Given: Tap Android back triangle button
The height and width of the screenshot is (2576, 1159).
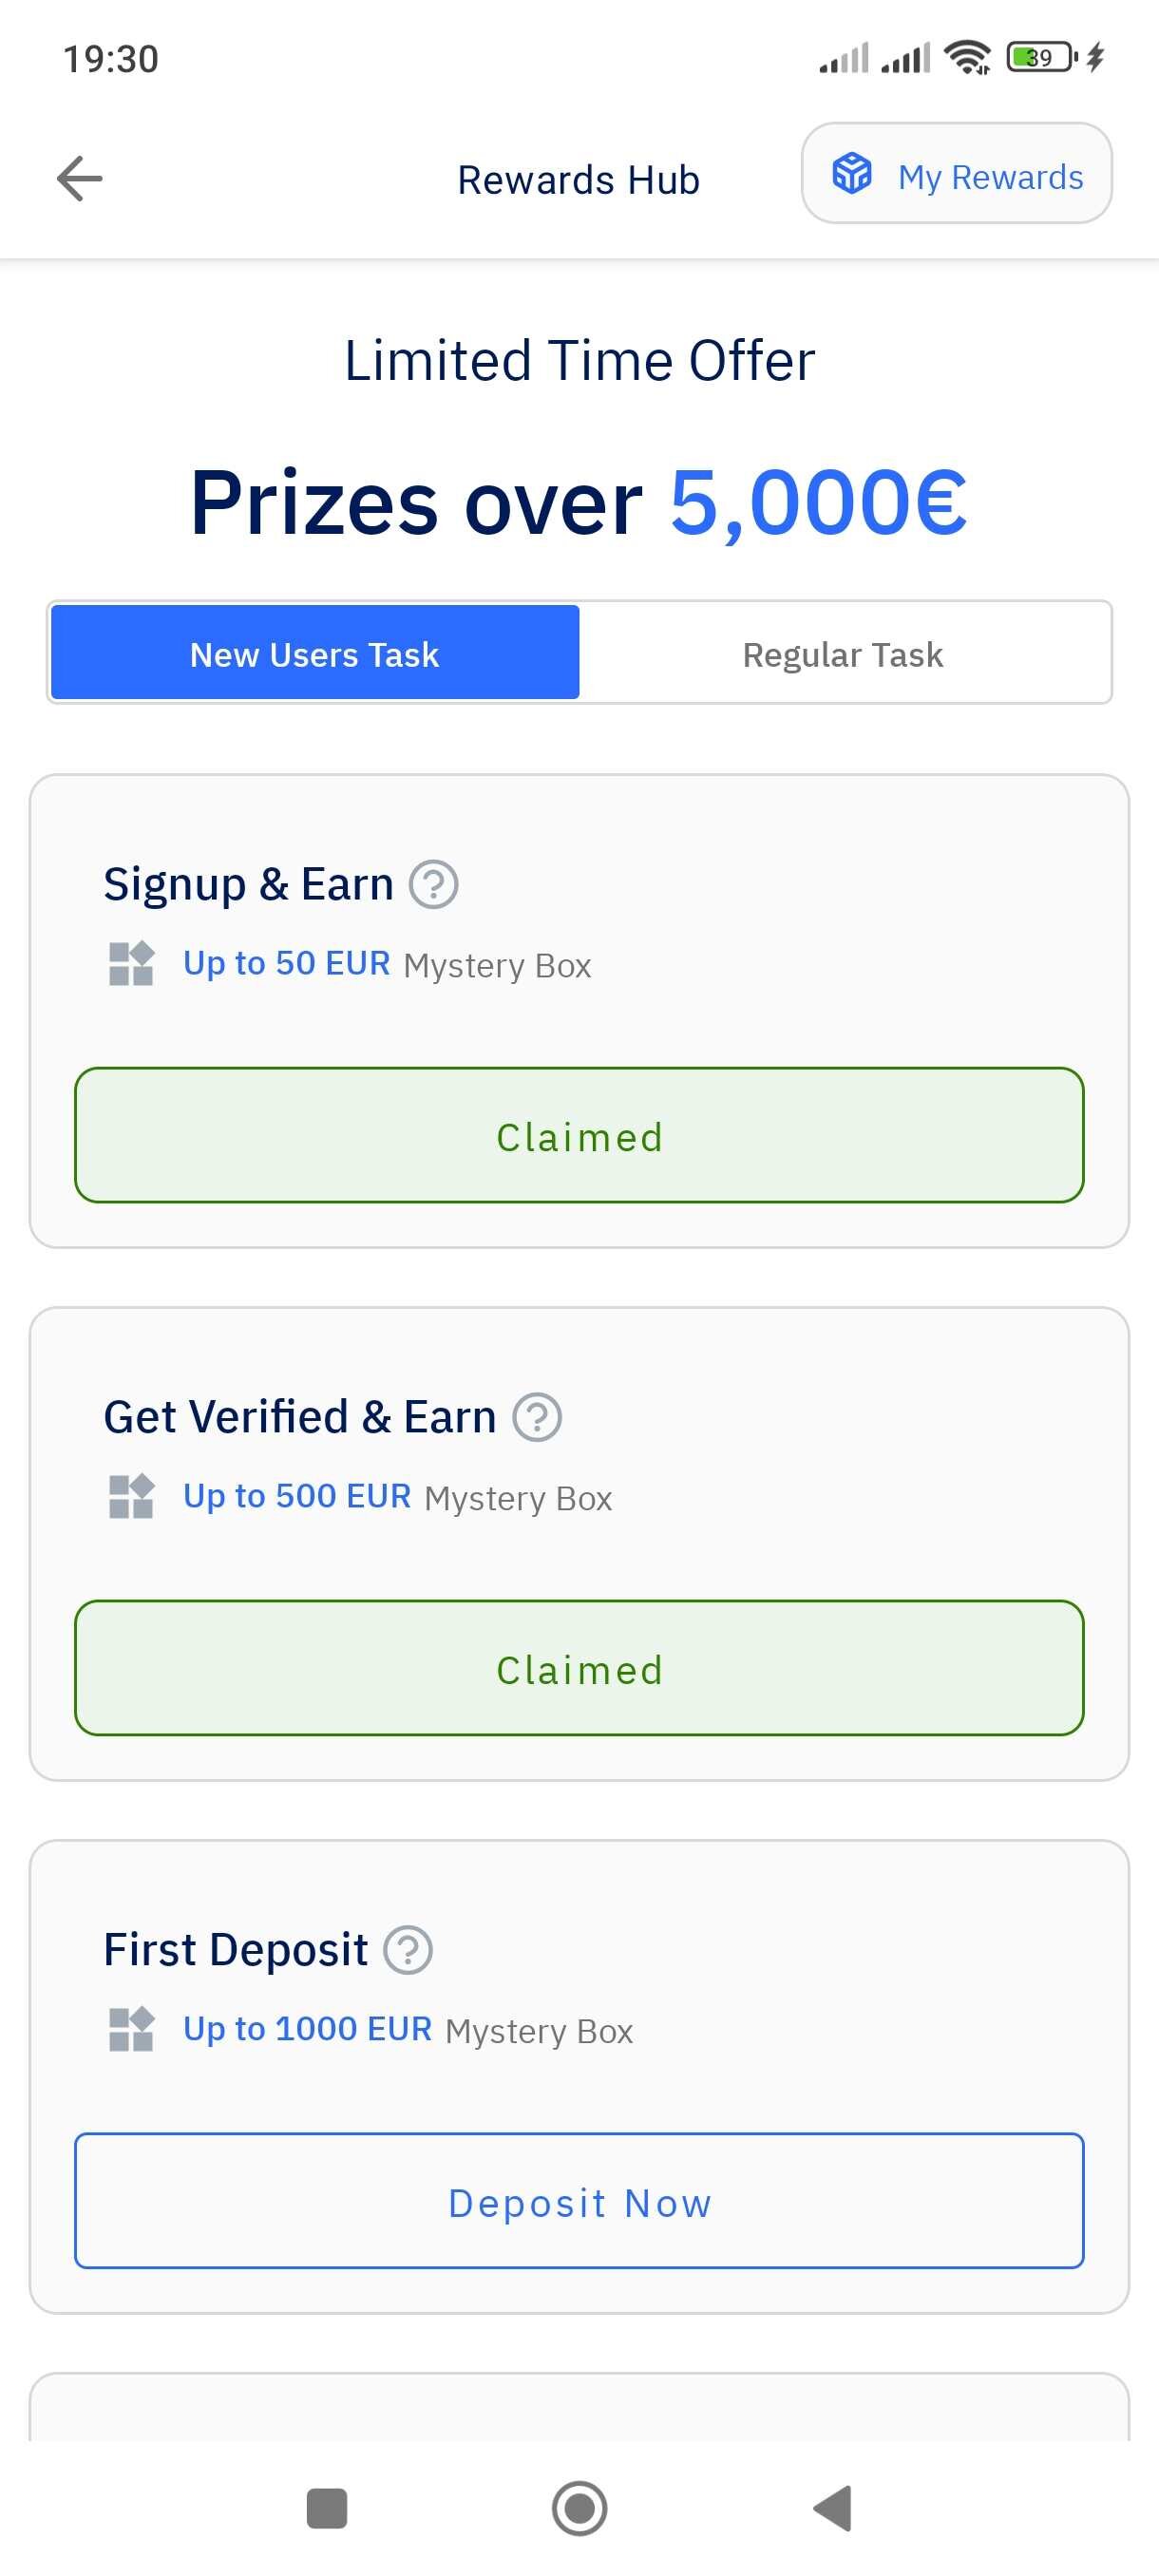Looking at the screenshot, I should tap(832, 2508).
